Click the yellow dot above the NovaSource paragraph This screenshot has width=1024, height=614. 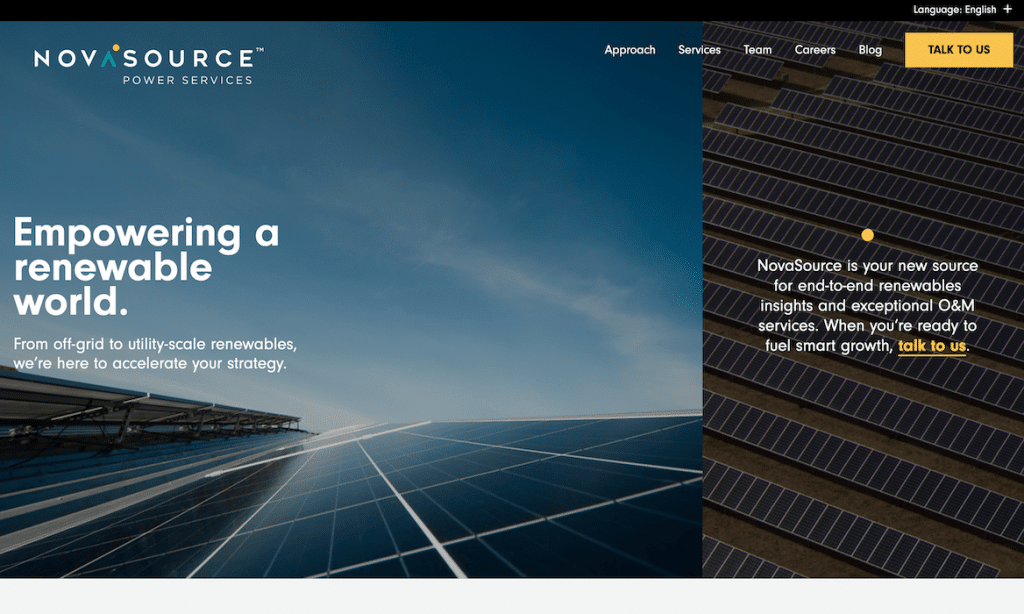pos(867,235)
